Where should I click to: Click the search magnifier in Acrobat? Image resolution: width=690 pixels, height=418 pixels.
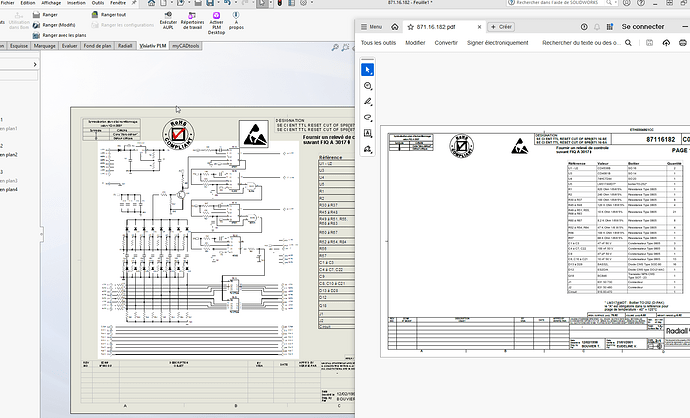(628, 43)
